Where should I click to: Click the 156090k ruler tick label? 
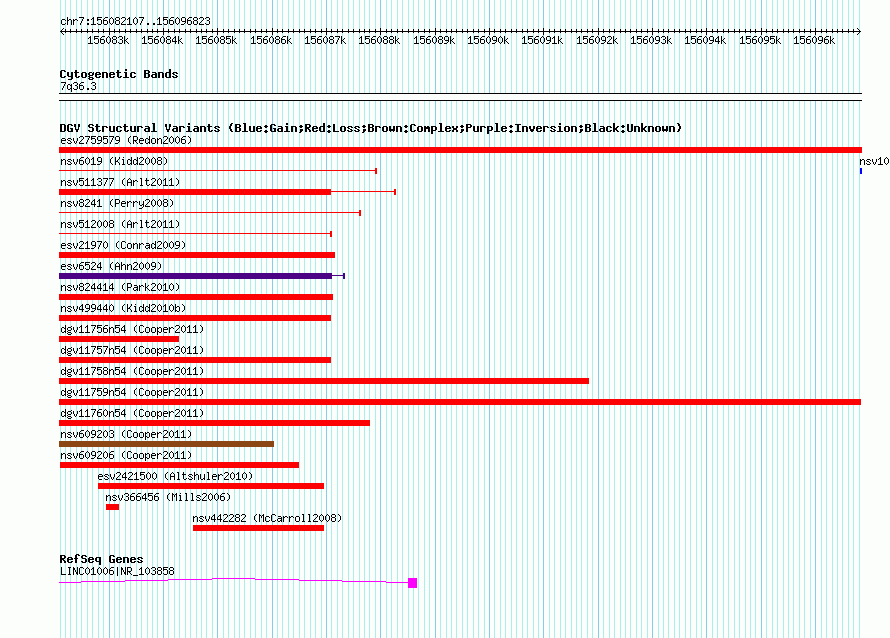[488, 40]
